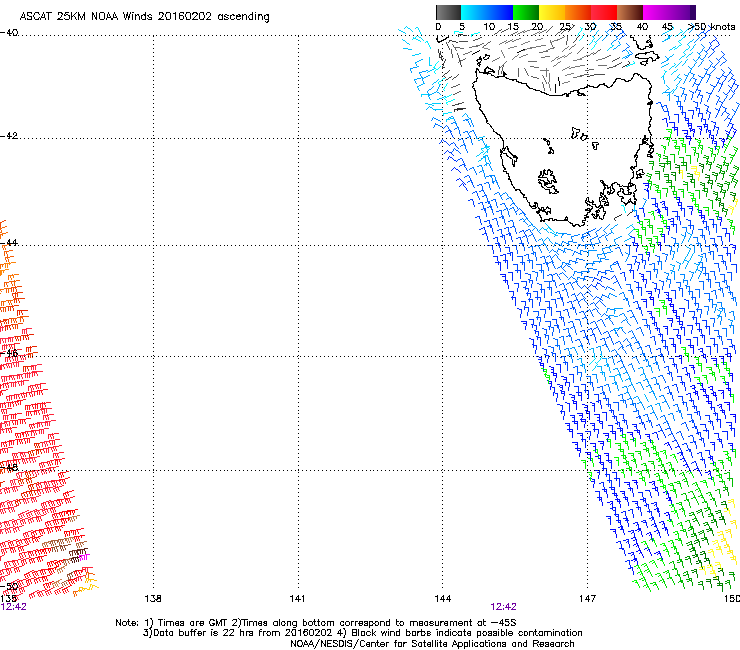
Task: Click the legend tick label '25'
Action: coord(565,27)
